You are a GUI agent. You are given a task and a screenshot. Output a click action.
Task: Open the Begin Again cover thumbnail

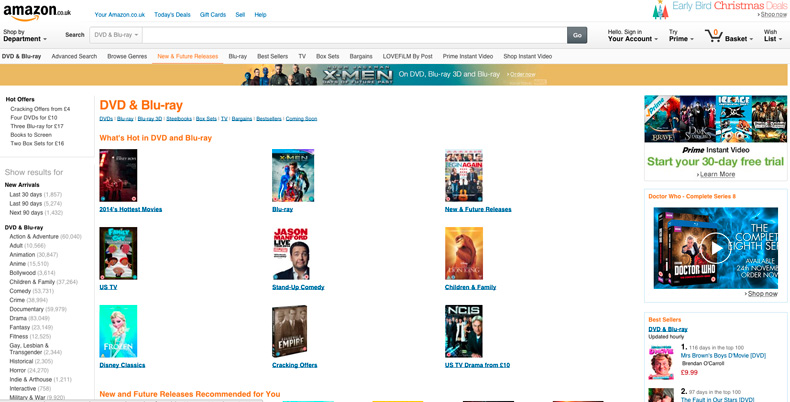pyautogui.click(x=464, y=175)
